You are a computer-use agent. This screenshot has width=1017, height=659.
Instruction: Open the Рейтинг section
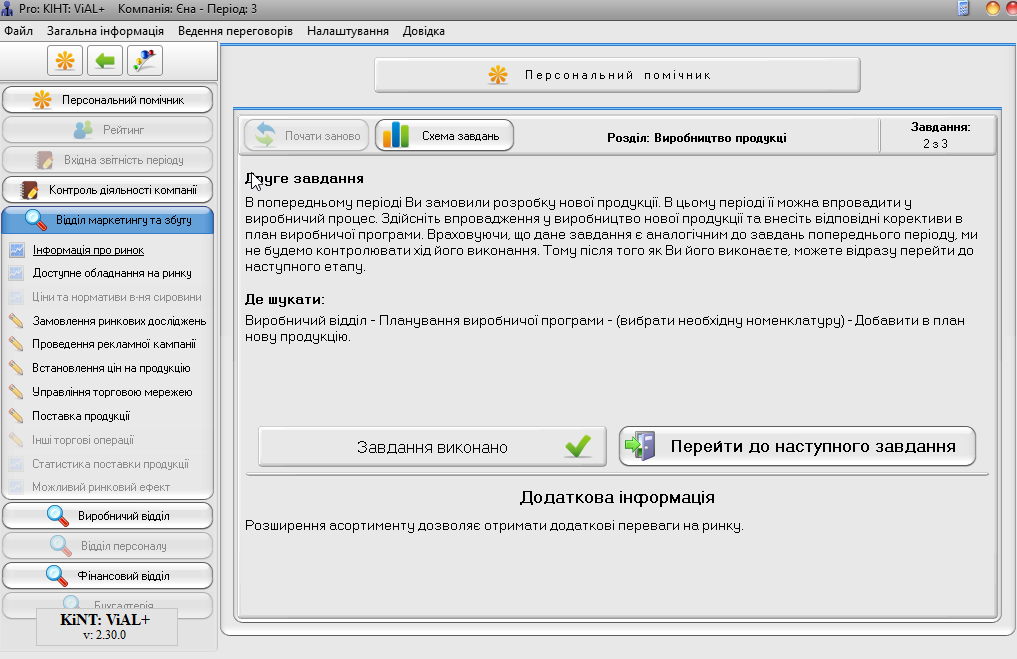point(108,130)
